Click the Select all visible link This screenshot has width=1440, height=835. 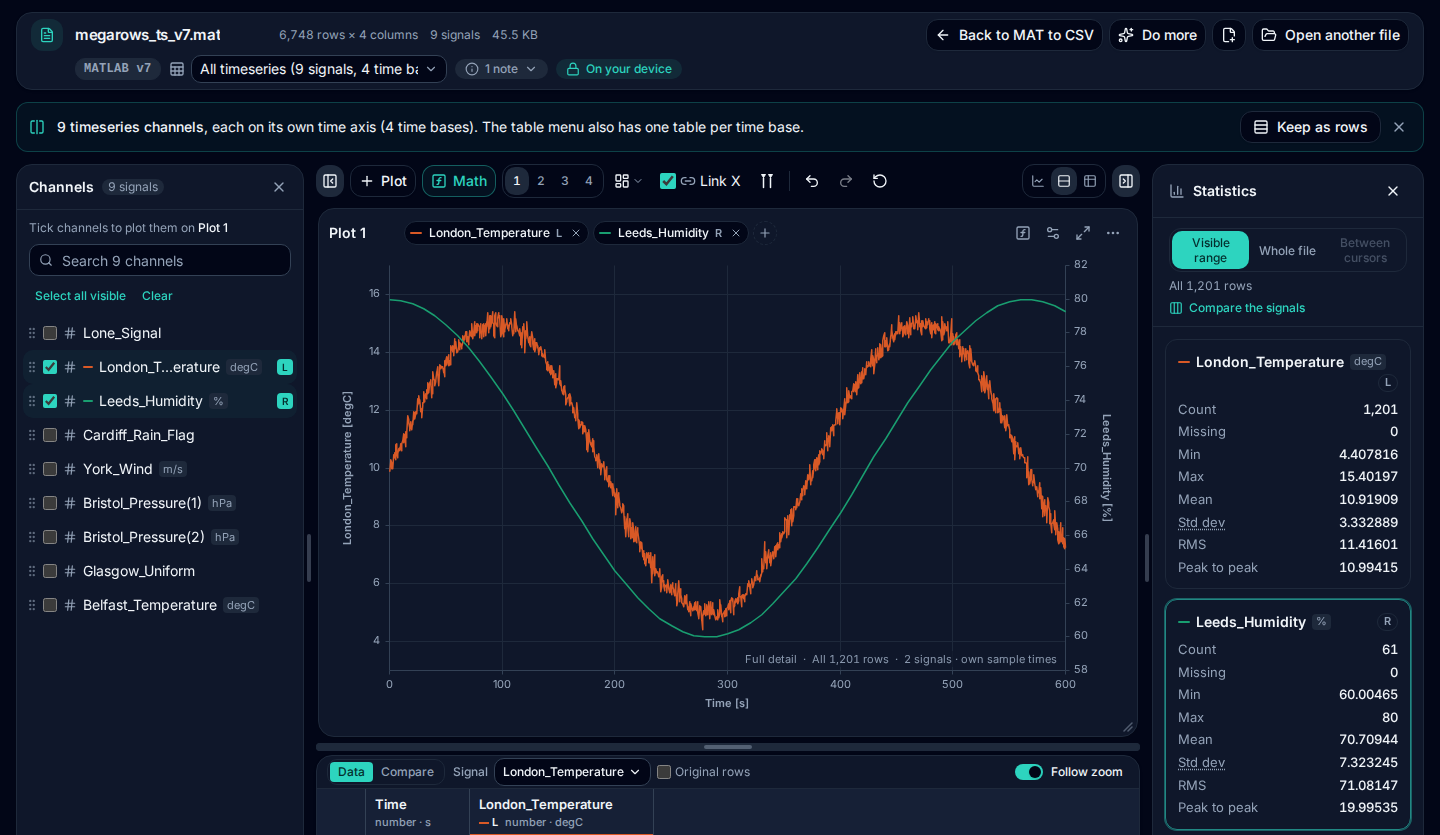(80, 296)
